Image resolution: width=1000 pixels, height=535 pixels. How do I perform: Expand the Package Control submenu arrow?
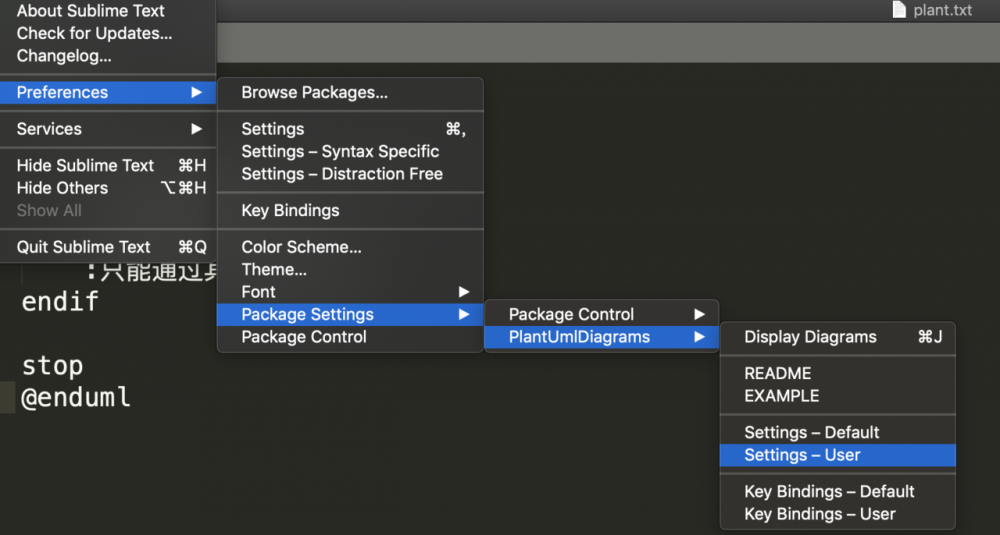click(x=699, y=314)
